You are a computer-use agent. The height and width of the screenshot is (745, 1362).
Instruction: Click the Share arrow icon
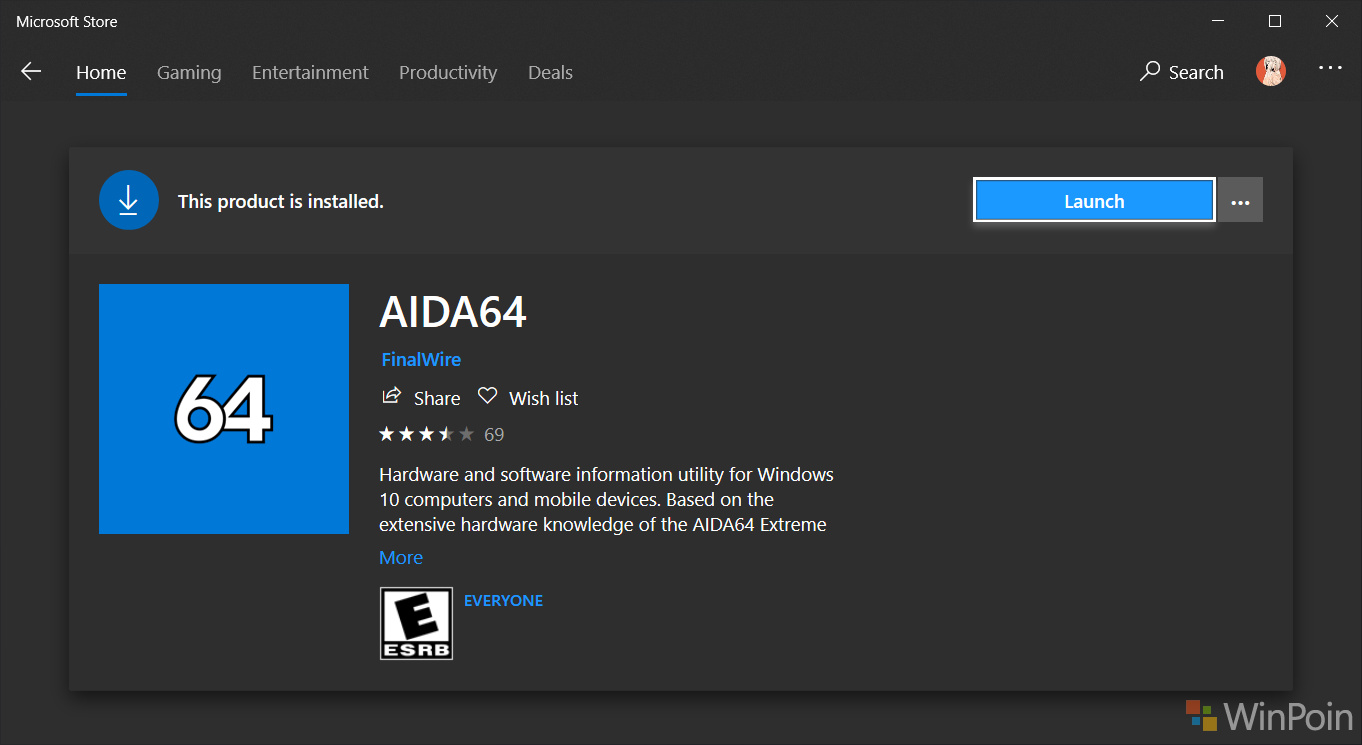click(391, 396)
